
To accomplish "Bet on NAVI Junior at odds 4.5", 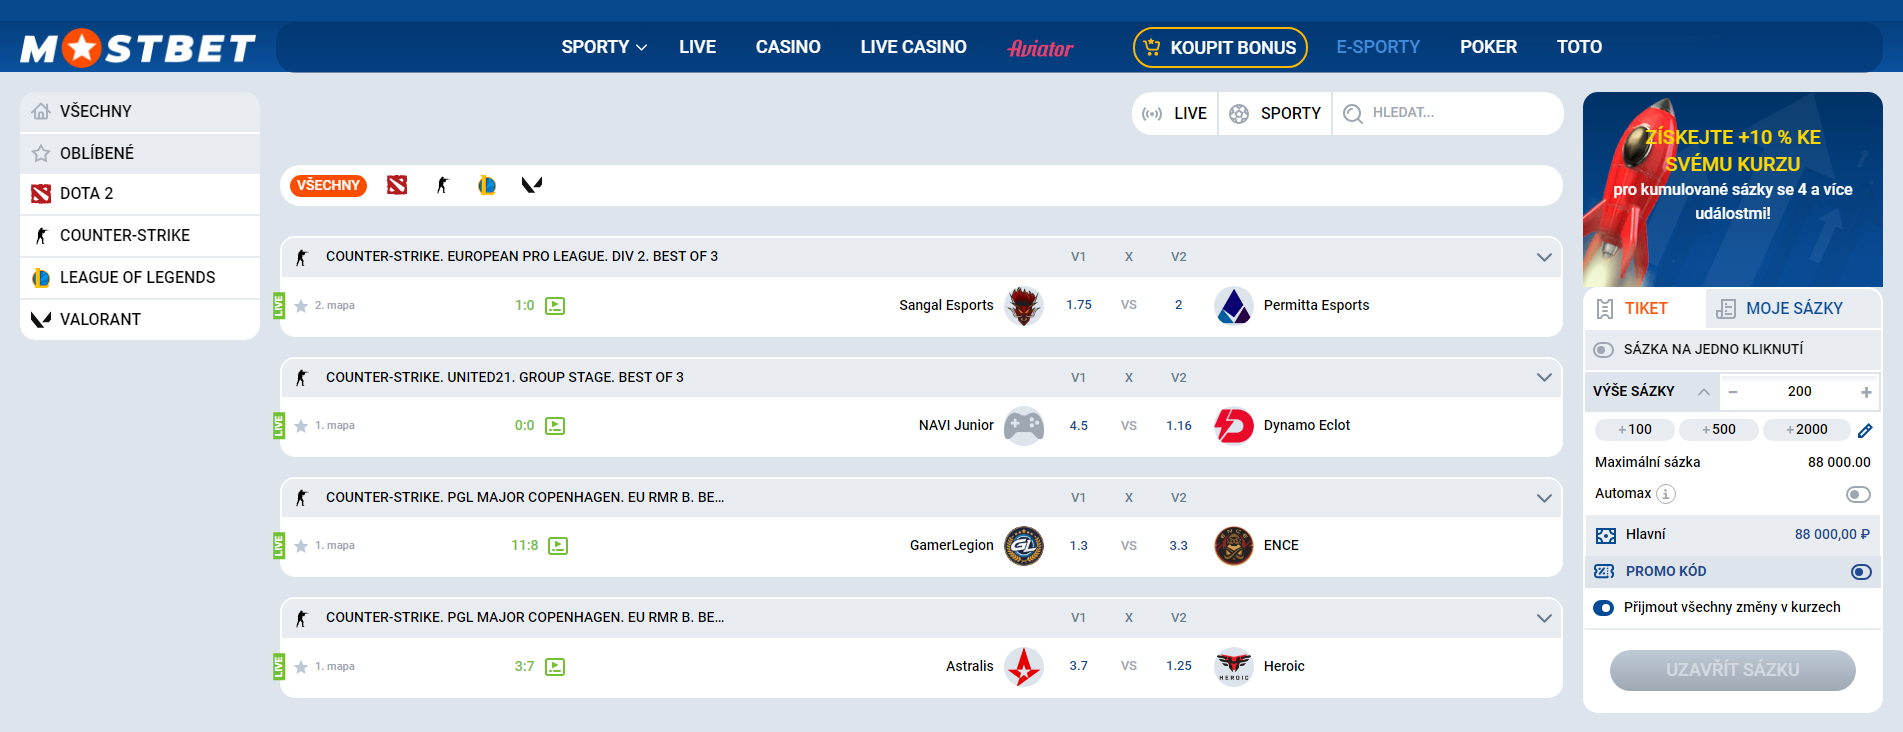I will click(1078, 426).
